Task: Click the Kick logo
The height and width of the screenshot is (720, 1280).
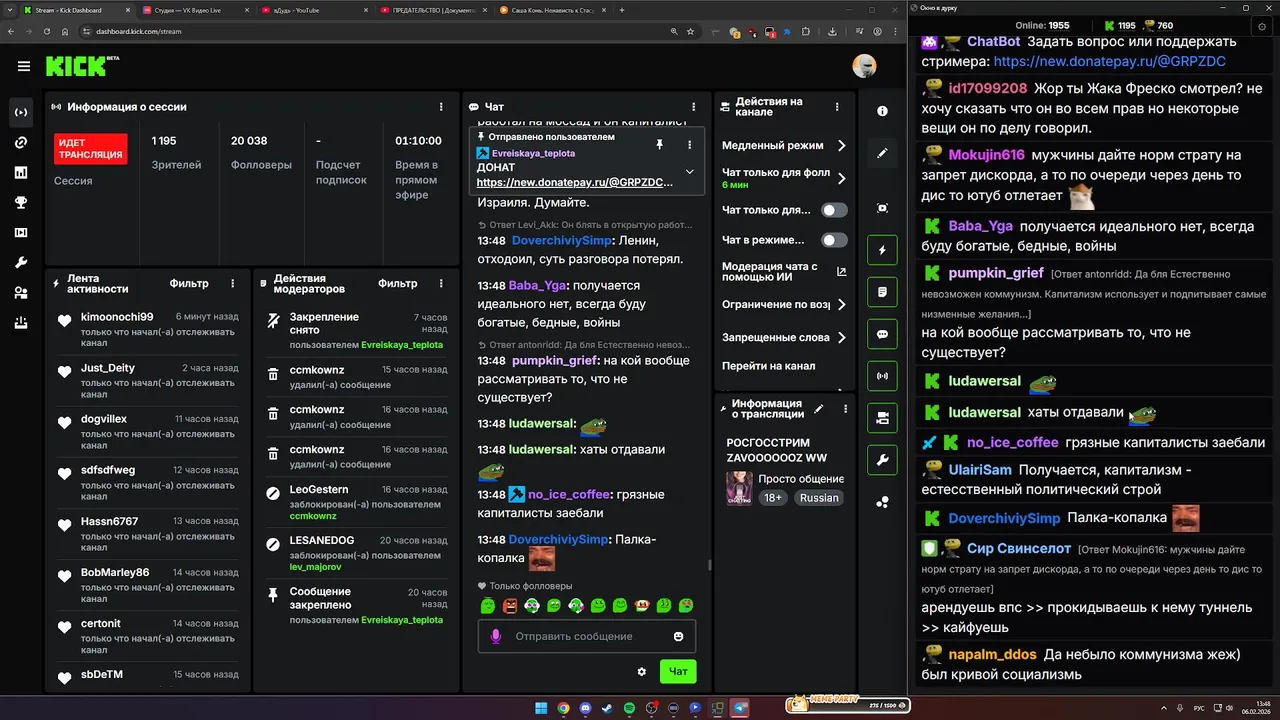Action: tap(82, 66)
